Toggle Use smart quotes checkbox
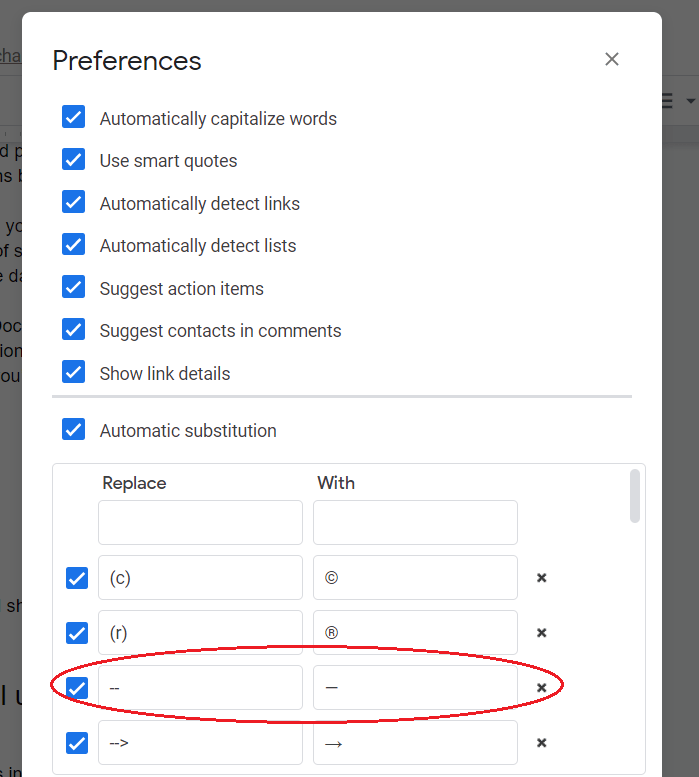Screen dimensions: 699x777 [x=73, y=160]
